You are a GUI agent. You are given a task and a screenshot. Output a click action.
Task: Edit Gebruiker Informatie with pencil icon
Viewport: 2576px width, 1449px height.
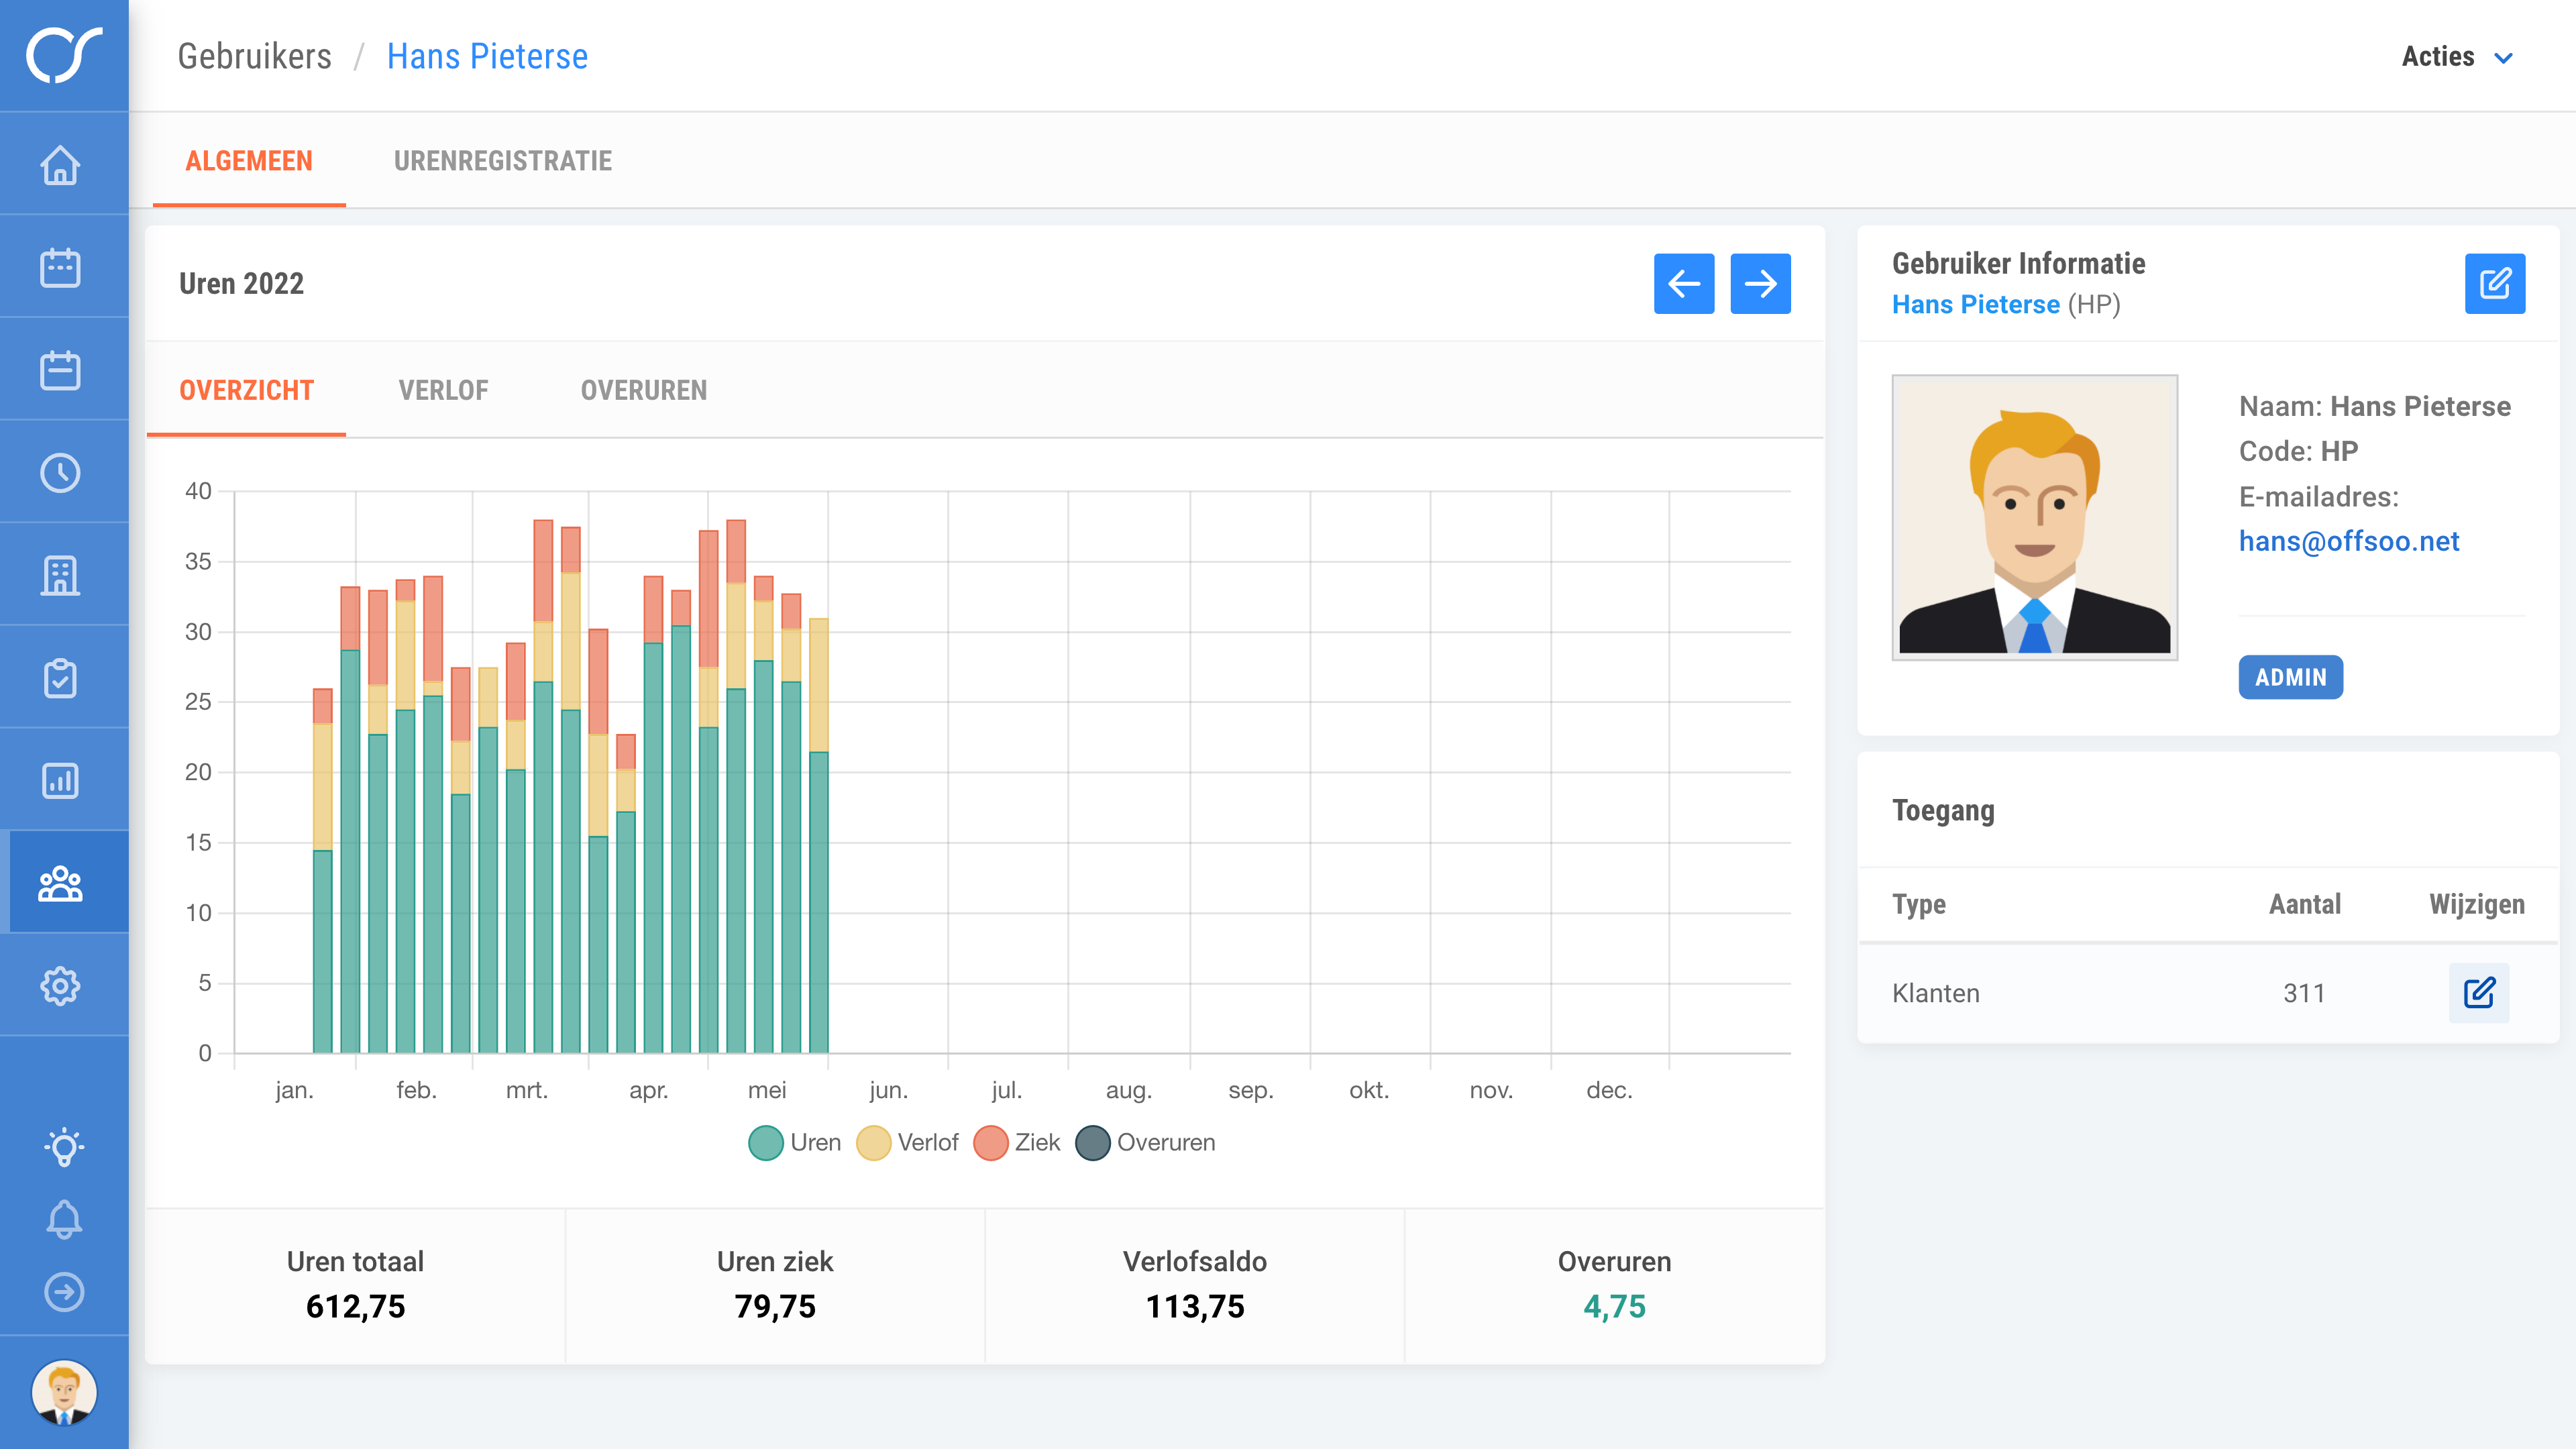coord(2494,284)
